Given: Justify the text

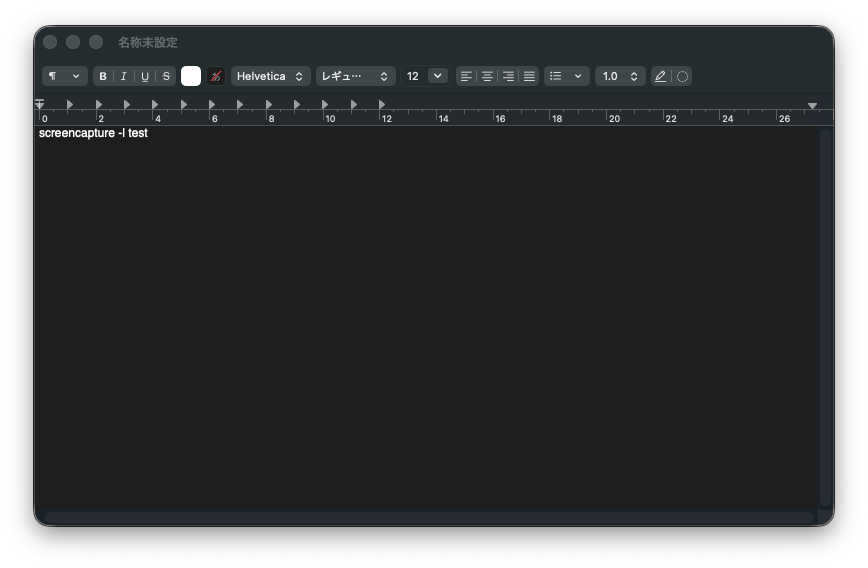Looking at the screenshot, I should (529, 76).
